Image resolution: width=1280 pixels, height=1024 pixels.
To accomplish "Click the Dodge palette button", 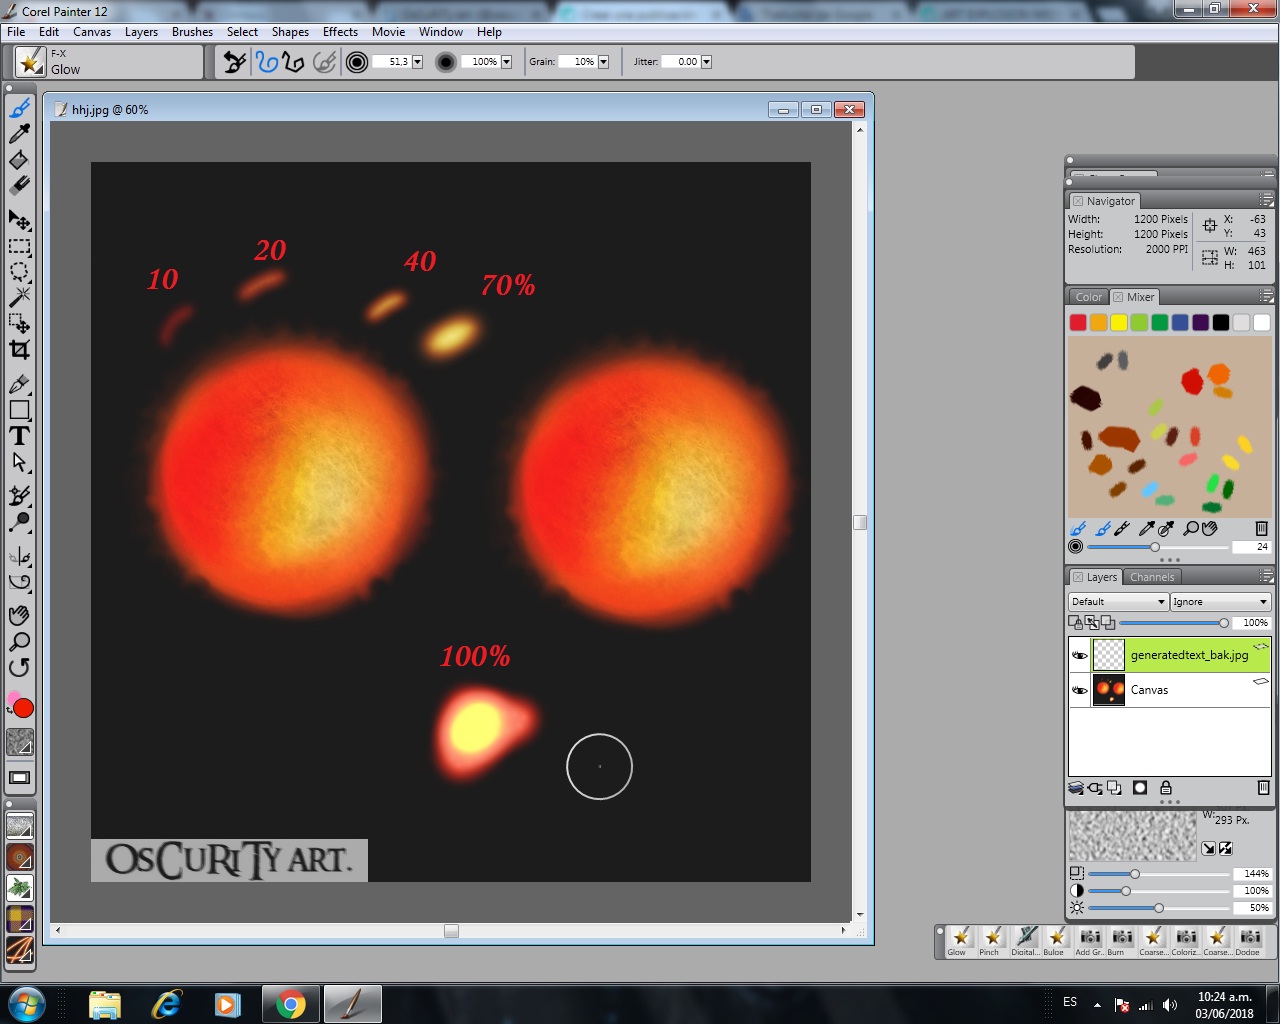I will point(1249,941).
